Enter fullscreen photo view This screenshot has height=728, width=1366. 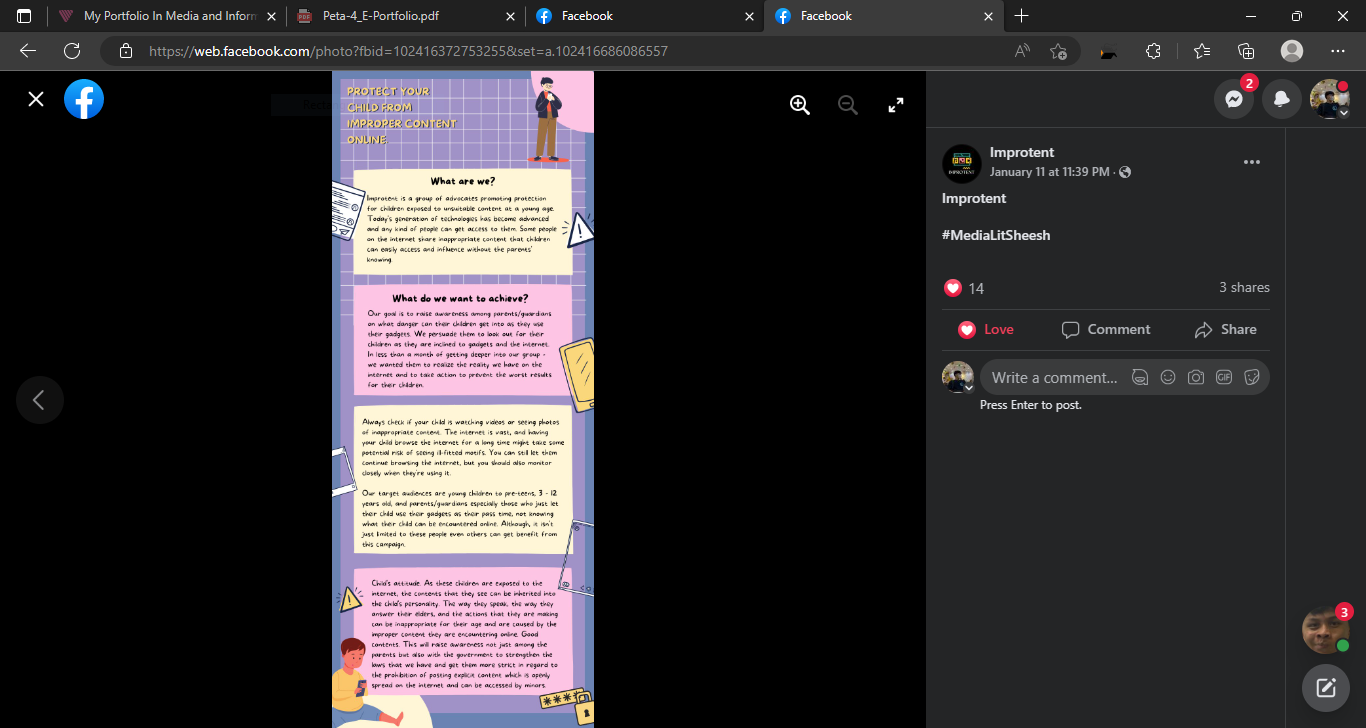click(x=896, y=105)
